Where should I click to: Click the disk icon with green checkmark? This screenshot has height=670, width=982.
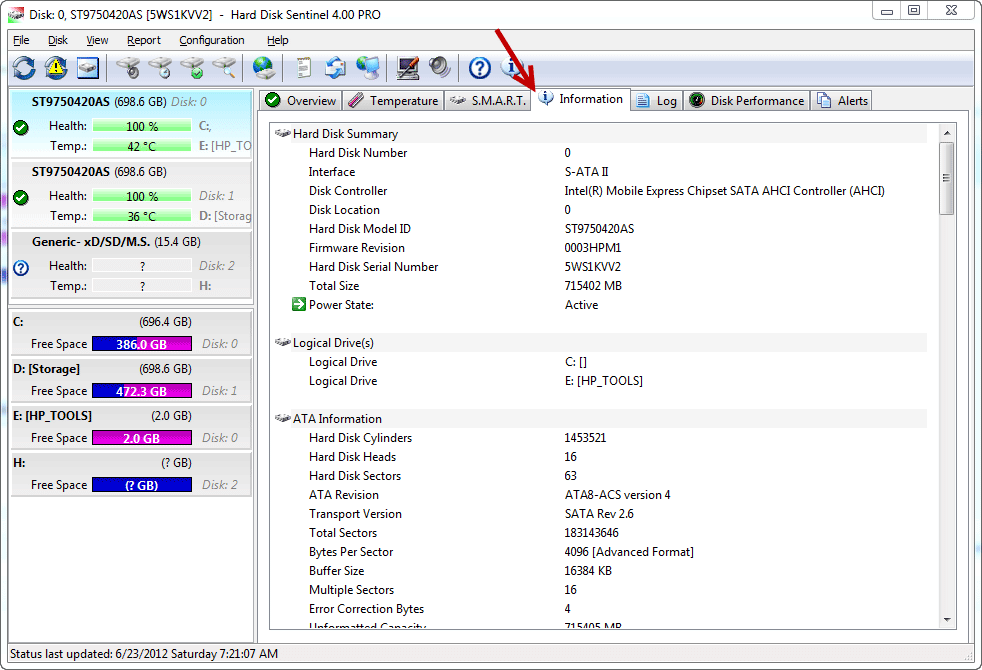(192, 68)
